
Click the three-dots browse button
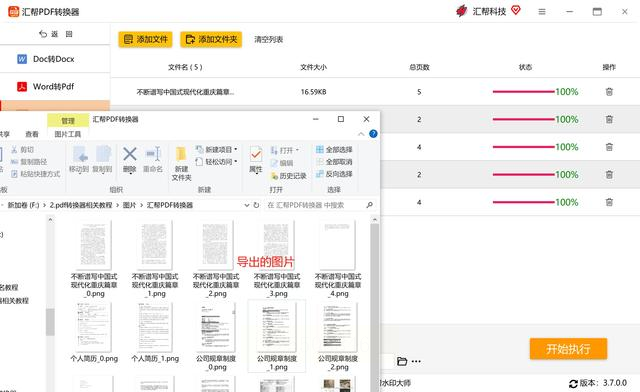(416, 361)
